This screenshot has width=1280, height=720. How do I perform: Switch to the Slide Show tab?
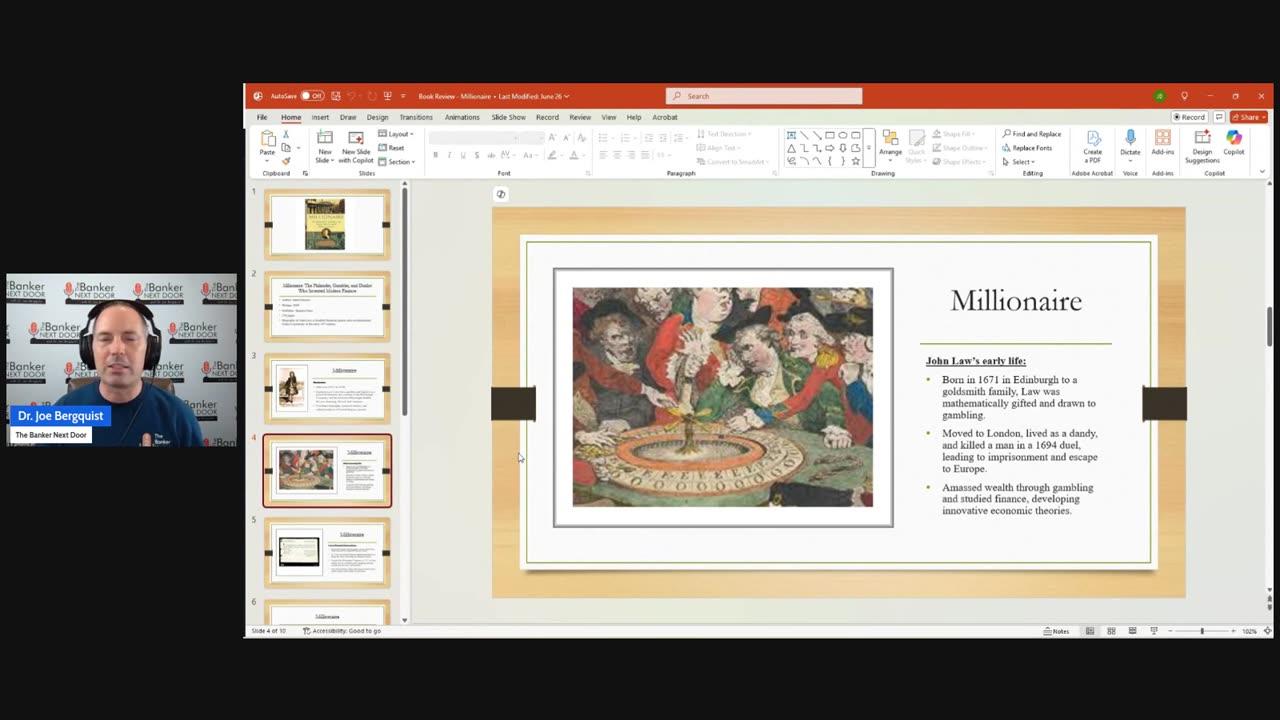pos(508,117)
